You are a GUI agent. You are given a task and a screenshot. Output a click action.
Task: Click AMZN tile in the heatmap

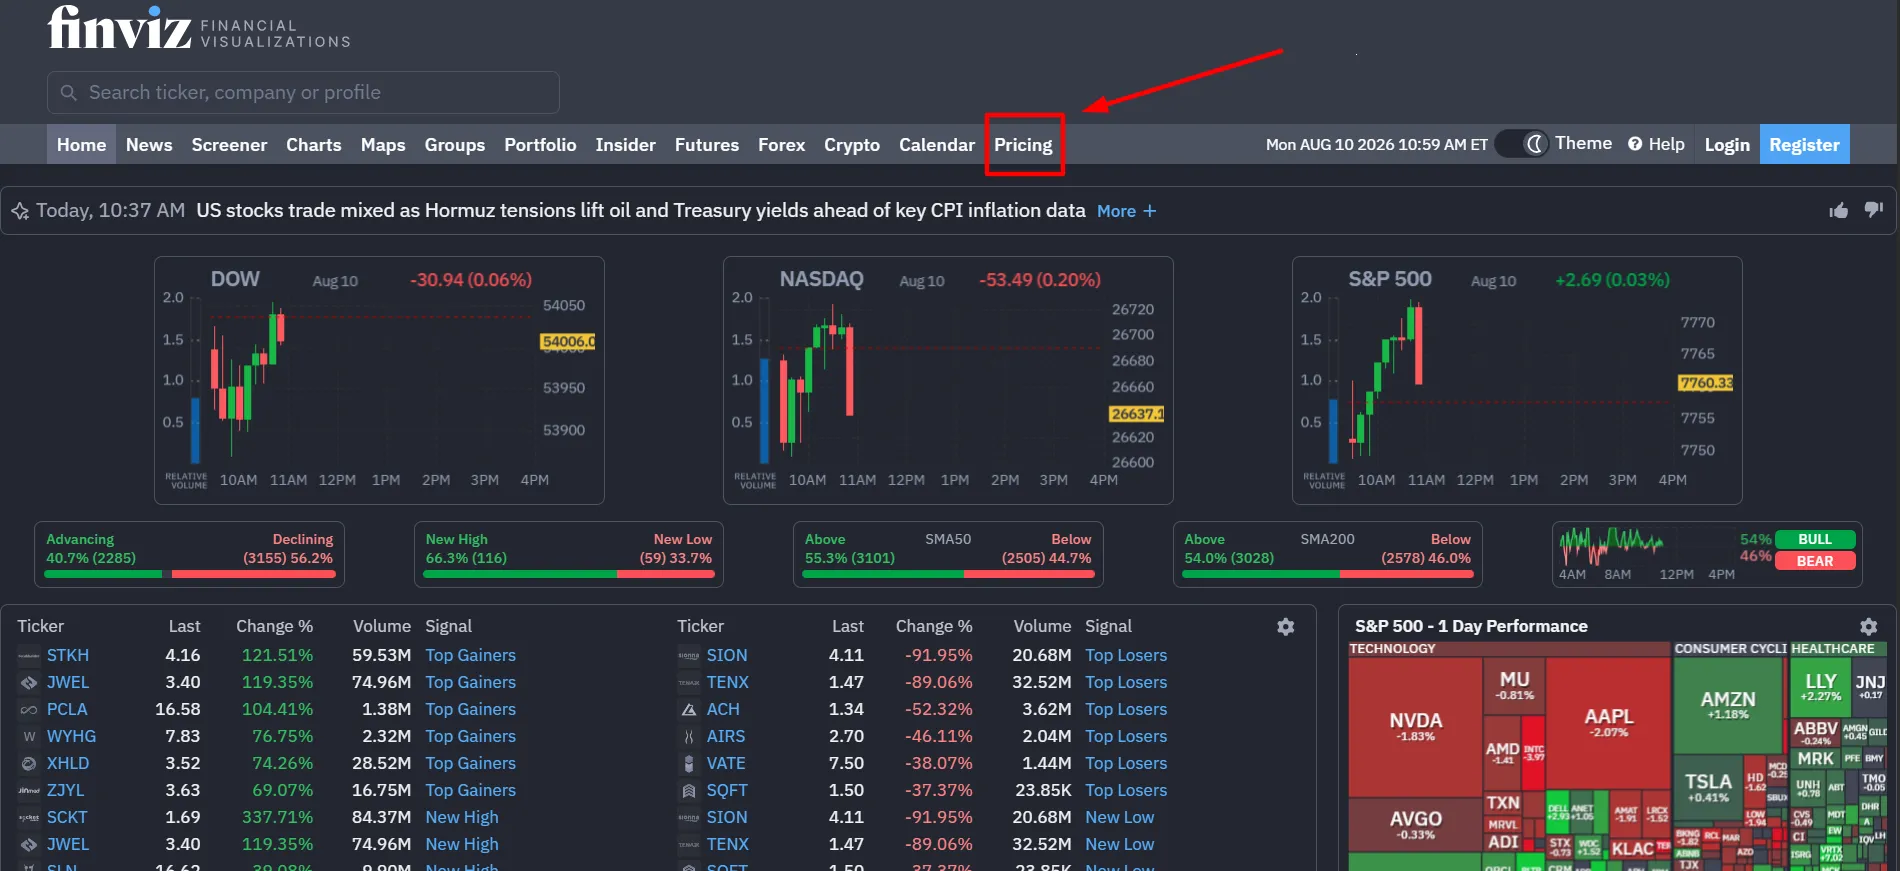1728,705
